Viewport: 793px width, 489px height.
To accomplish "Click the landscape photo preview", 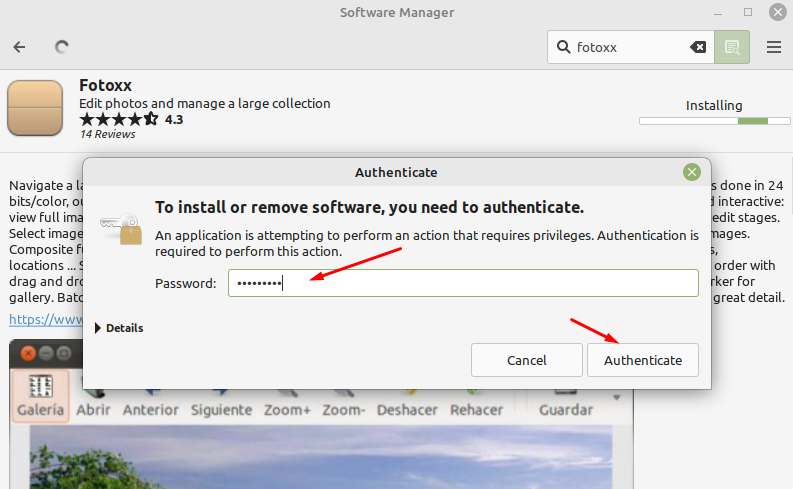I will coord(321,457).
